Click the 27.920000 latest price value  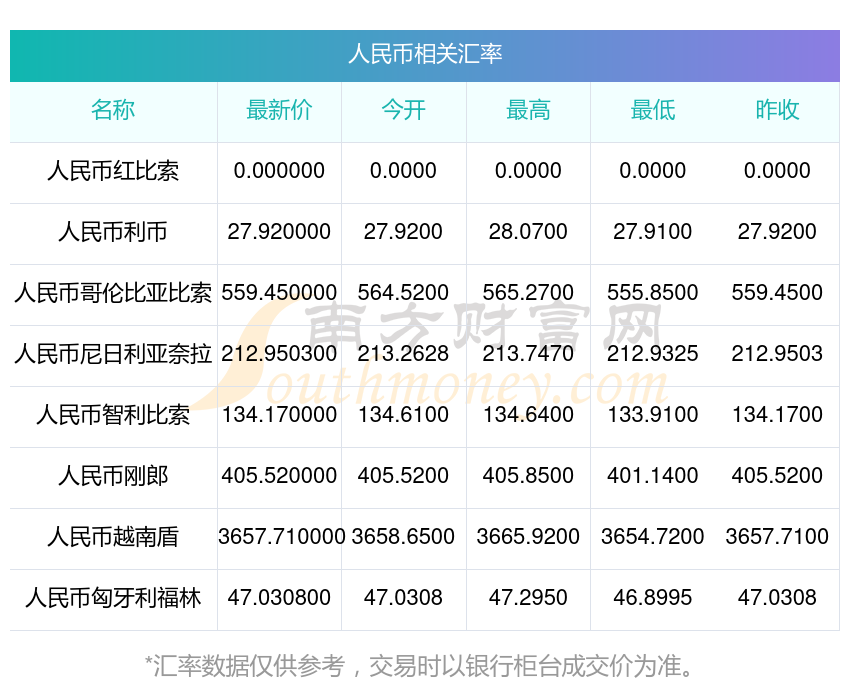[x=279, y=232]
